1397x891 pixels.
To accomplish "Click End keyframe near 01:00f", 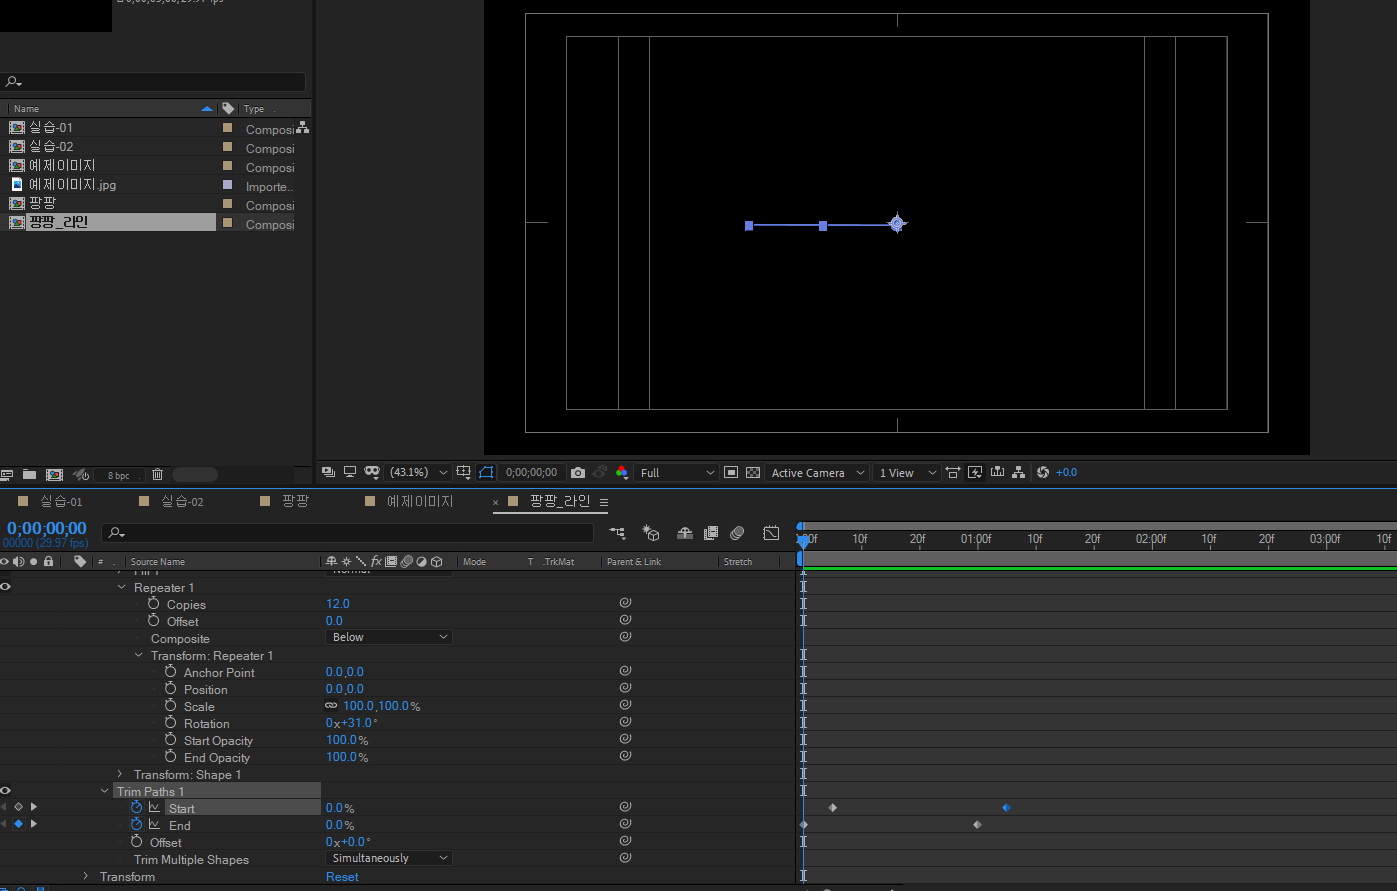I will [977, 824].
